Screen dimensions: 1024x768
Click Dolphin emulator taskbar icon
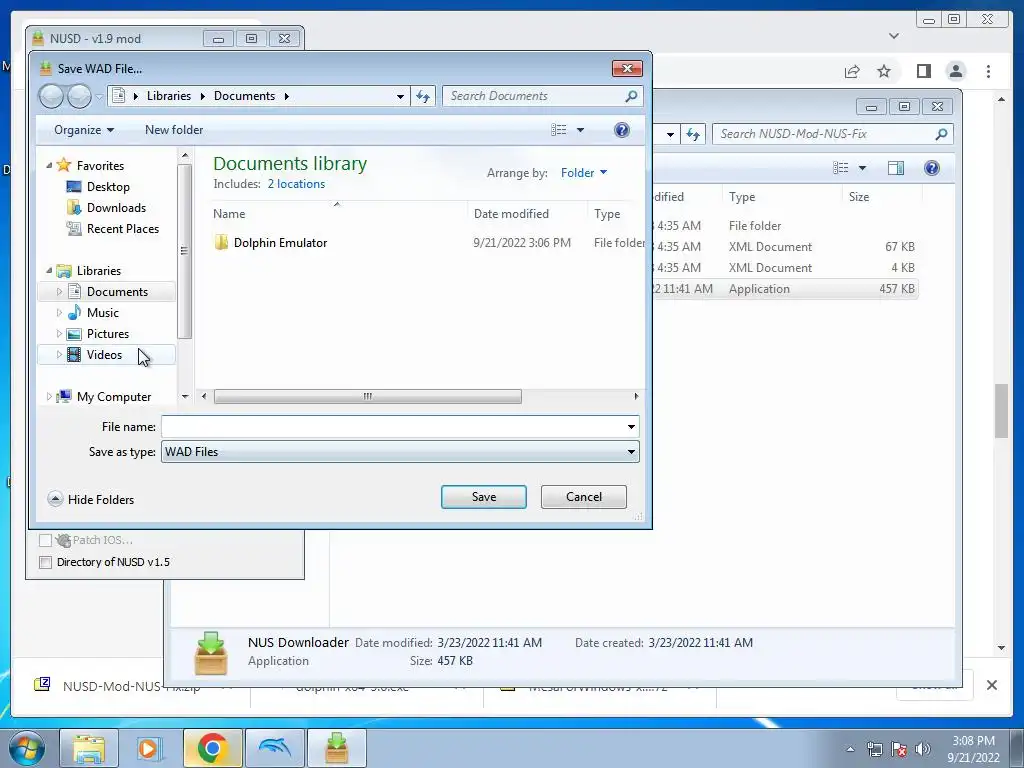[275, 748]
